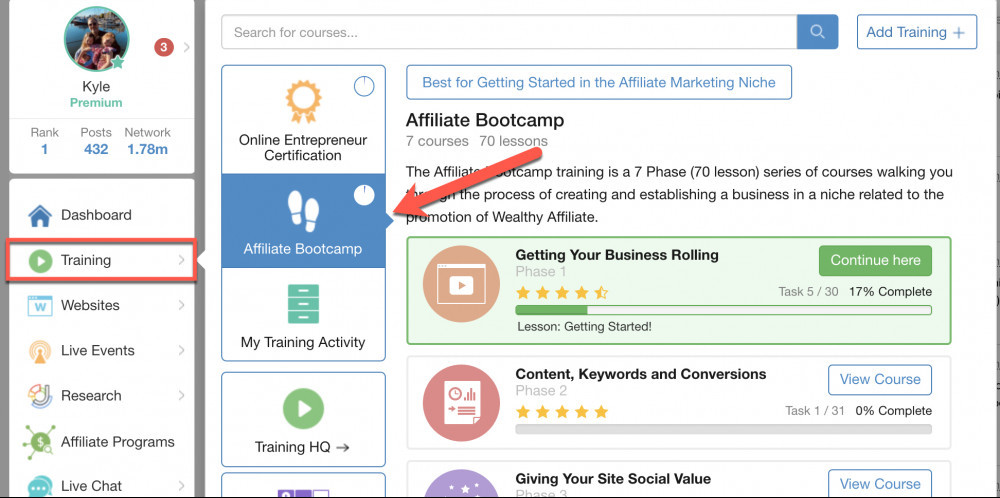Image resolution: width=1000 pixels, height=498 pixels.
Task: Open the Training HQ link
Action: point(303,447)
